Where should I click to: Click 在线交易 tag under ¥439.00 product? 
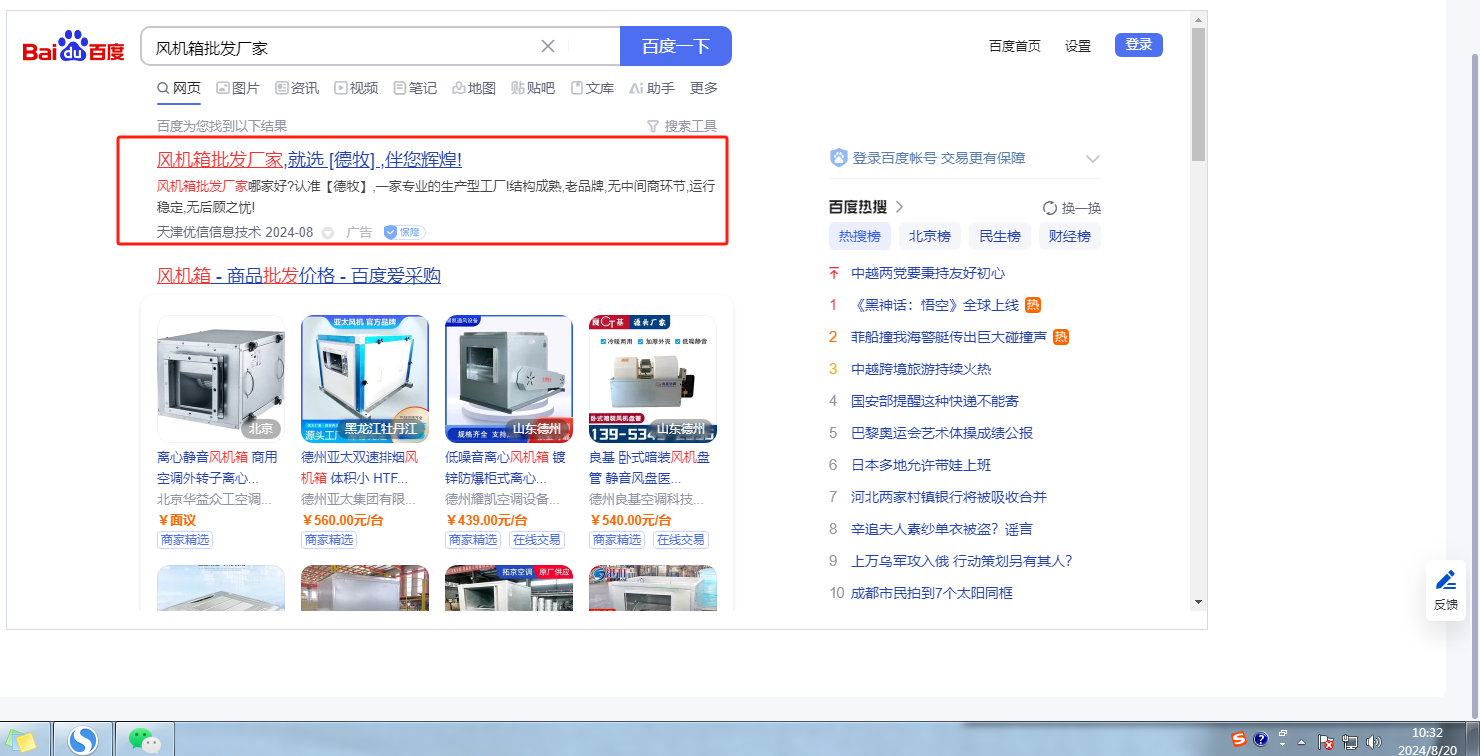(x=537, y=540)
